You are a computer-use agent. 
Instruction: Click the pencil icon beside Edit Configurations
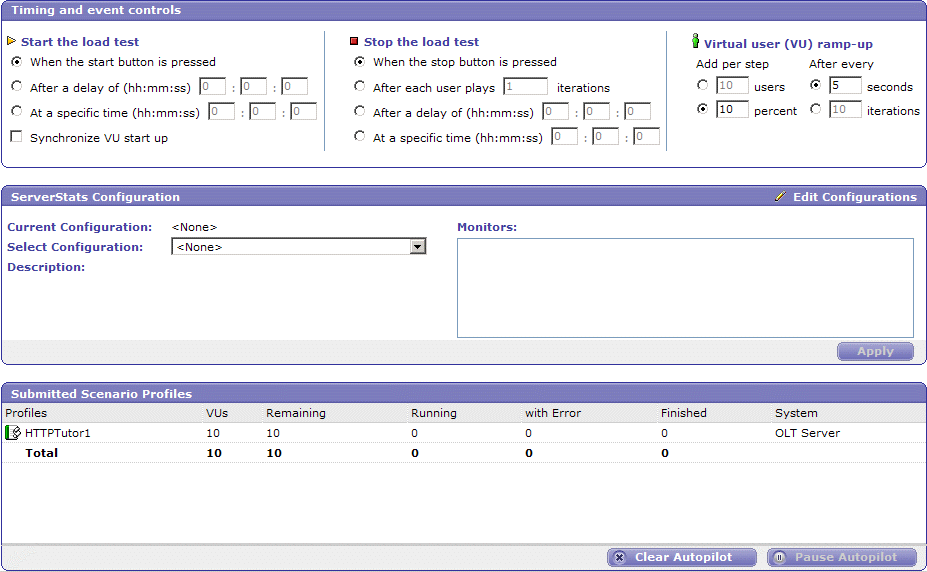(780, 196)
